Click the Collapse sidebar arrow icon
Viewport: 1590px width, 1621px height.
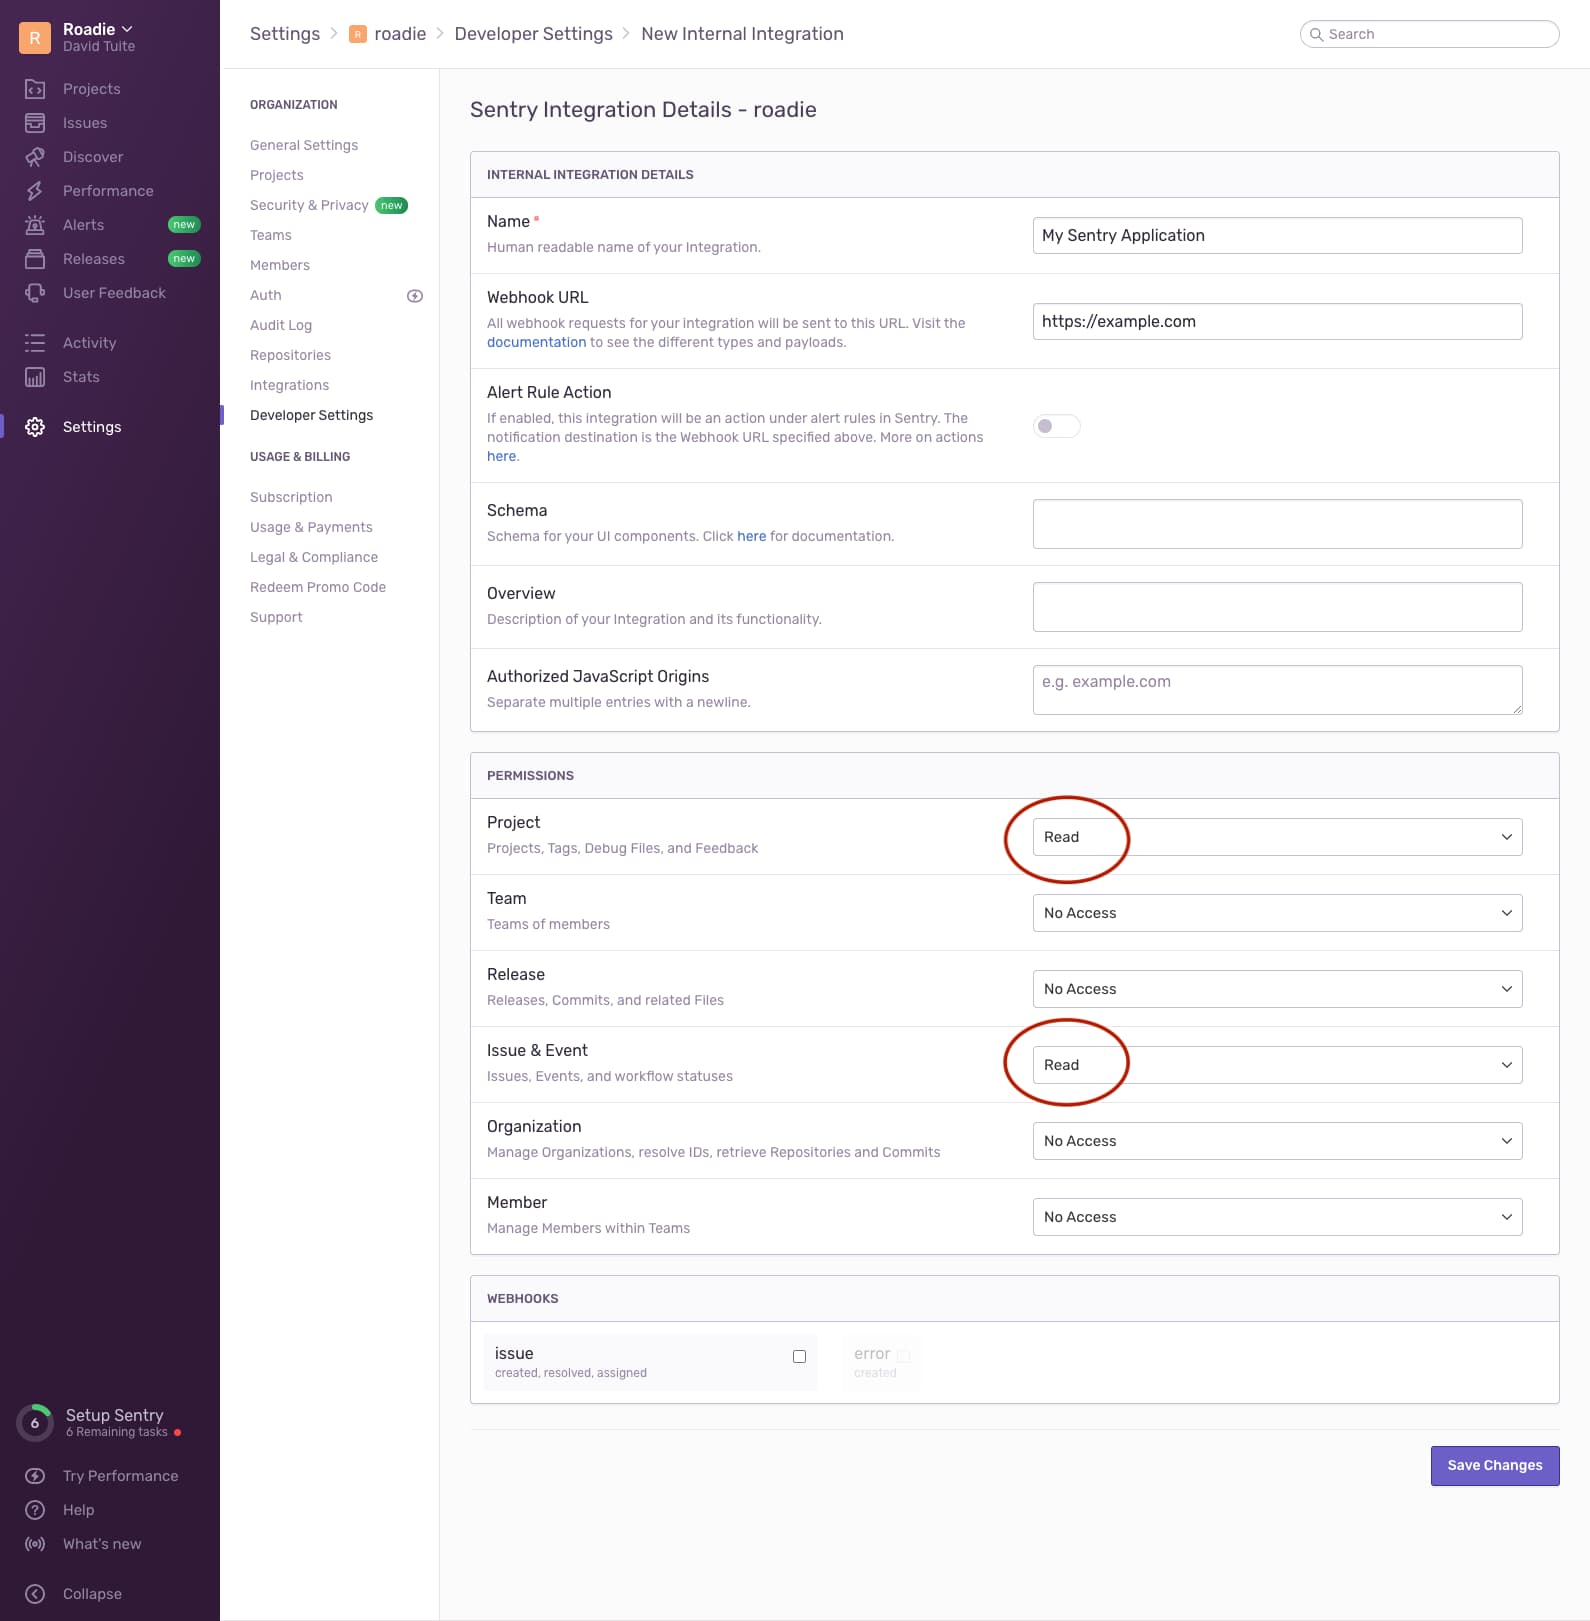click(35, 1594)
